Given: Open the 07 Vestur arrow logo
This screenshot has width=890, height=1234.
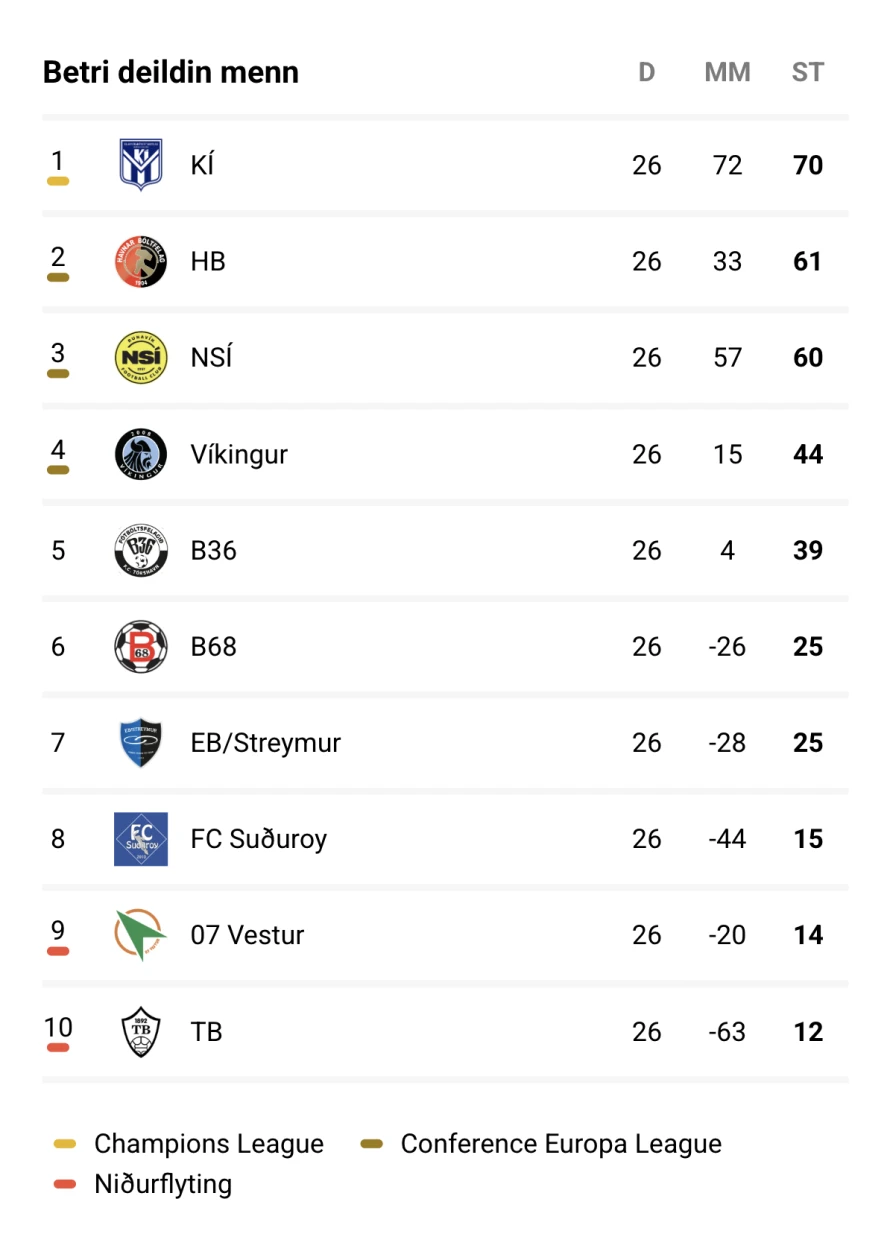Looking at the screenshot, I should (141, 935).
